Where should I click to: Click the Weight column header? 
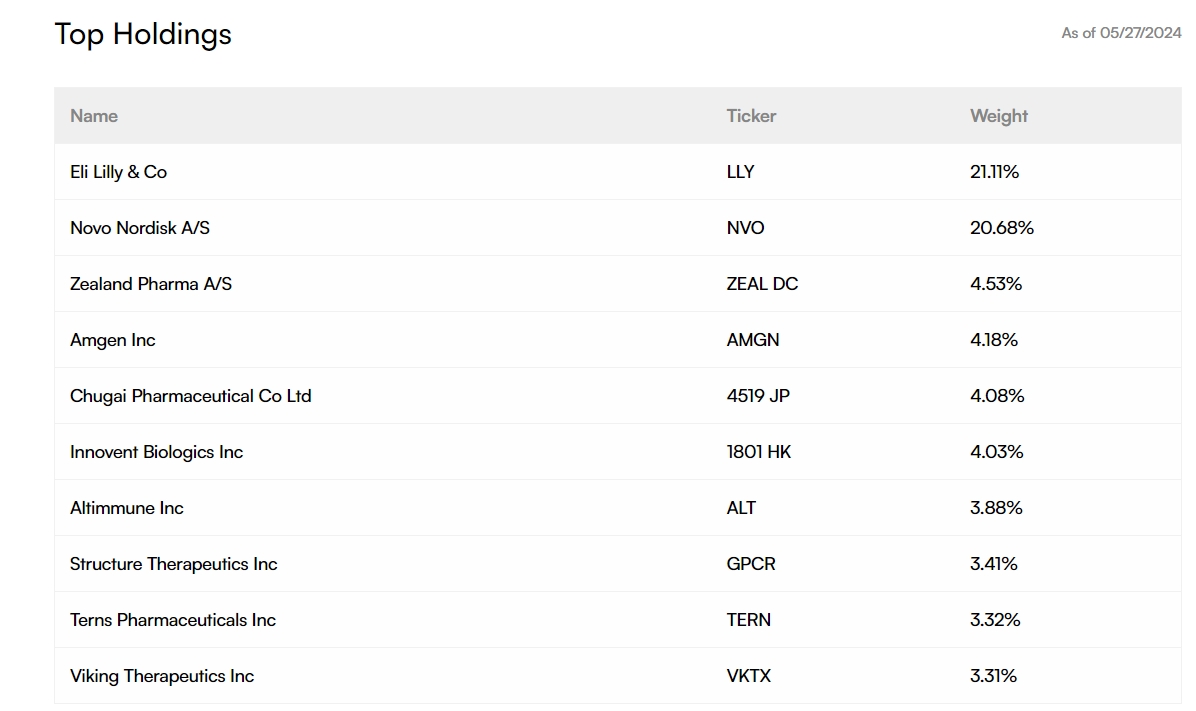(x=998, y=116)
